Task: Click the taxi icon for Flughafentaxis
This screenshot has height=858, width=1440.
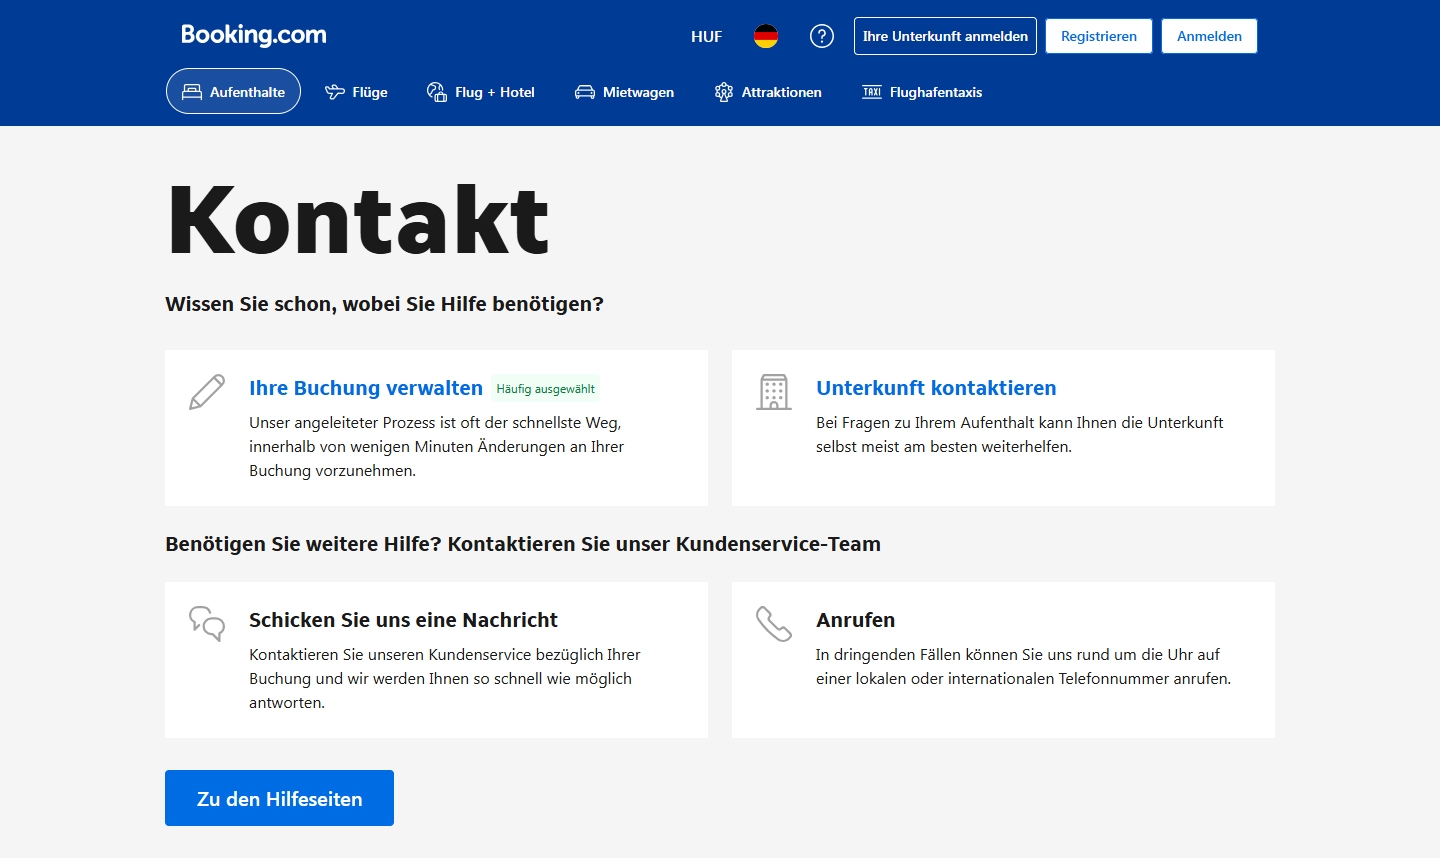Action: click(x=872, y=92)
